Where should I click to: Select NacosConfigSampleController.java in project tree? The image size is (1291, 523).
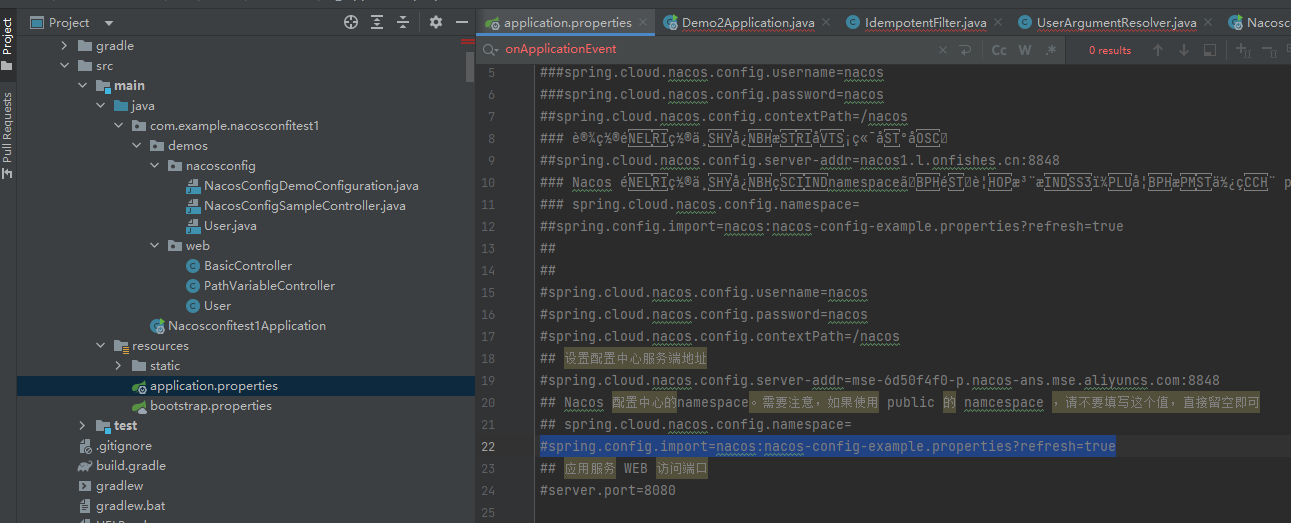pyautogui.click(x=305, y=206)
